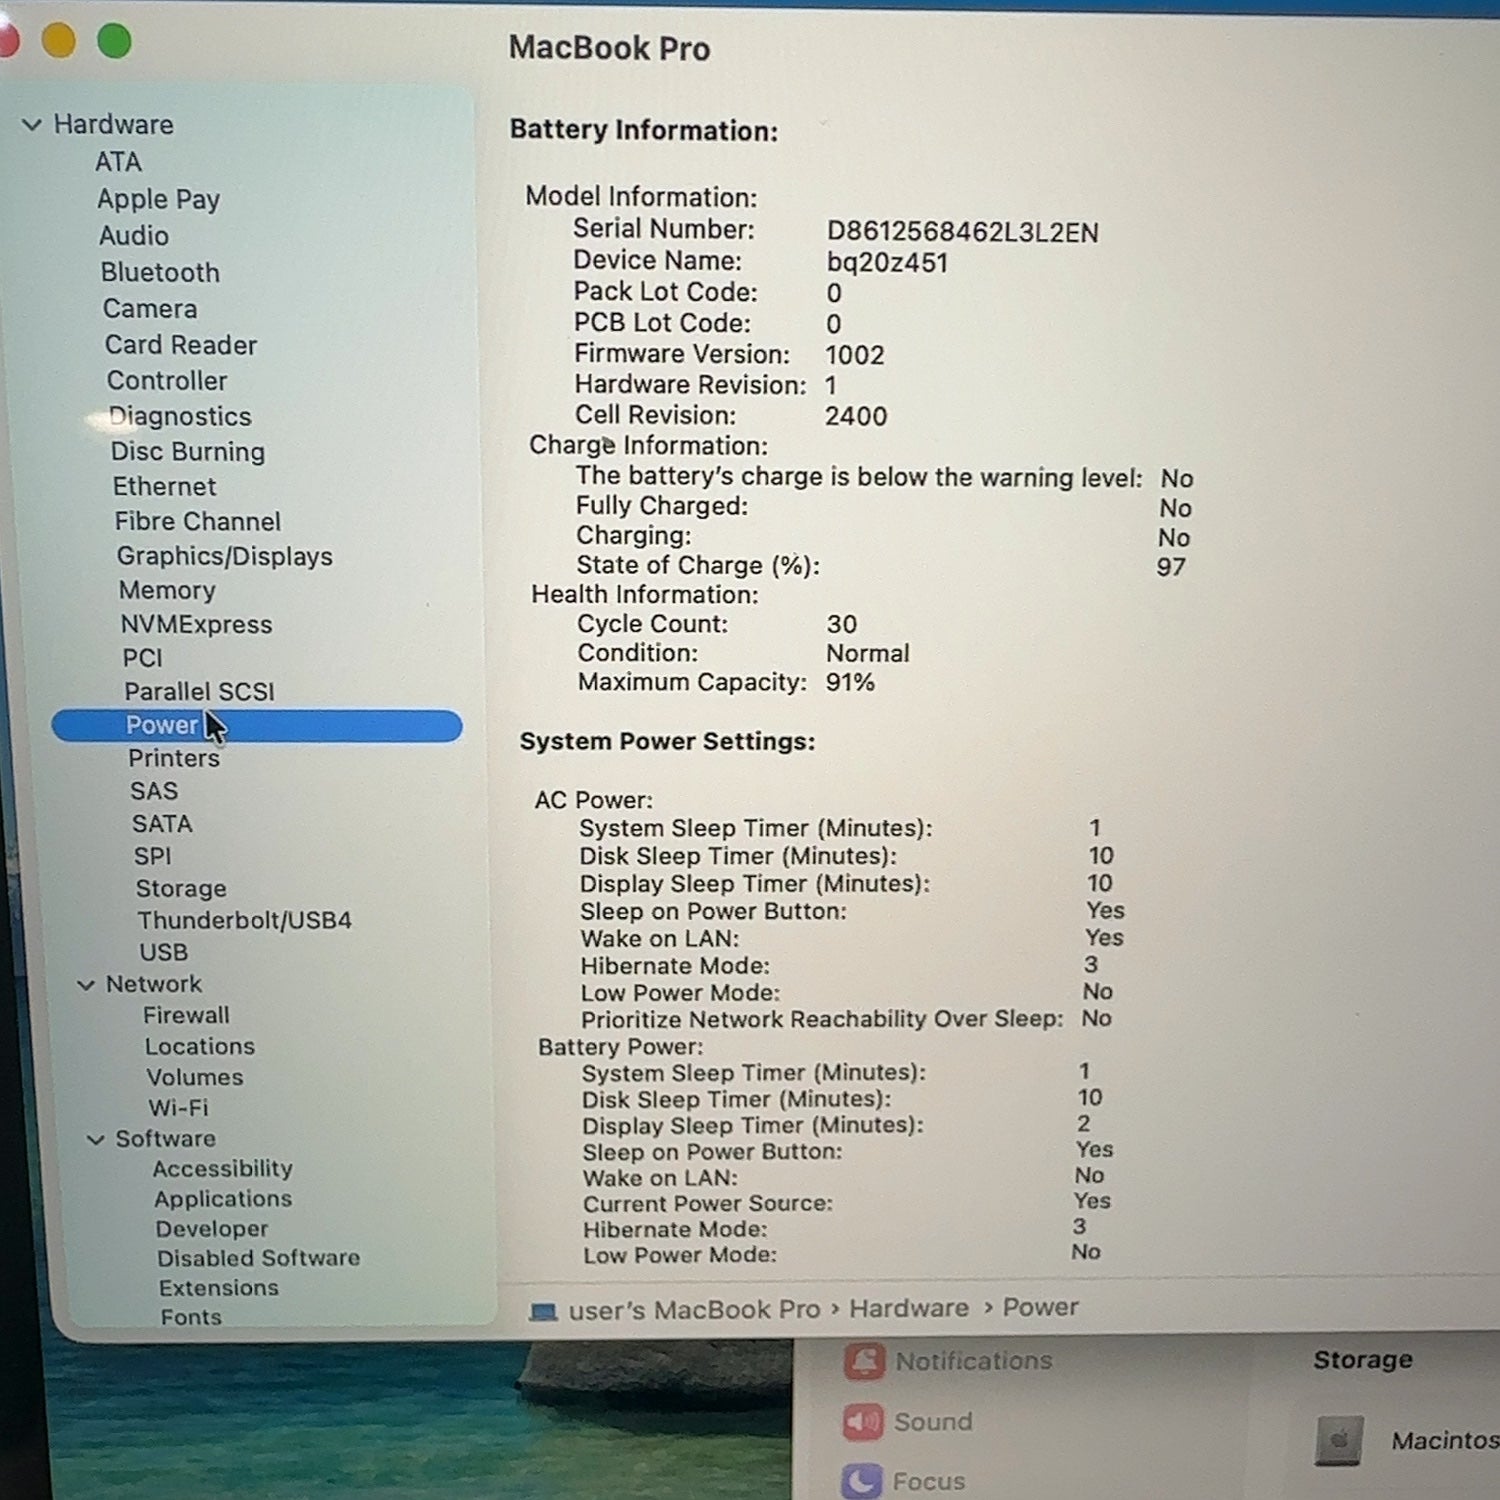Select Graphics/Displays in the sidebar
Screen dimensions: 1500x1500
[225, 556]
